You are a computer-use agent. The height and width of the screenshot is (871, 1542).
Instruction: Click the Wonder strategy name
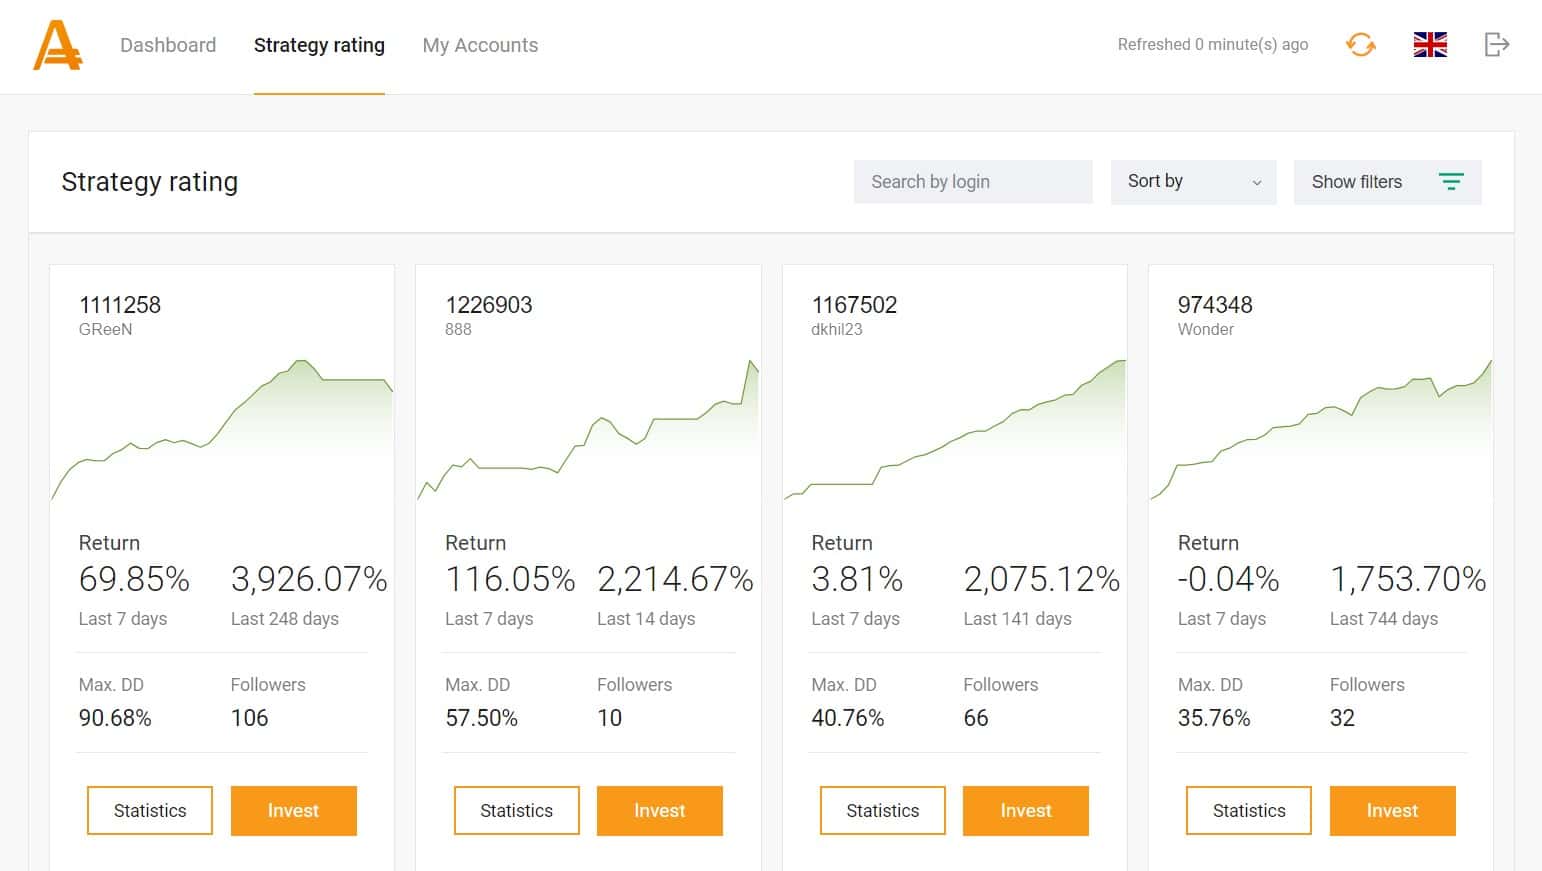coord(1205,329)
